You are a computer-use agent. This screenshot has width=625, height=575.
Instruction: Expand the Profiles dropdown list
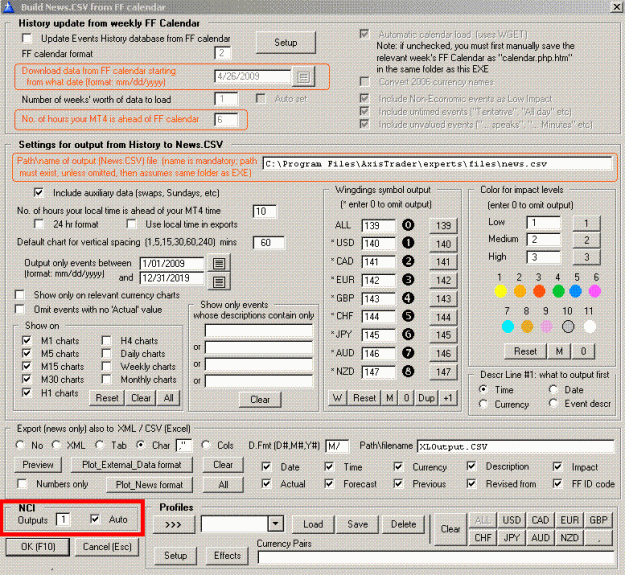(x=275, y=524)
